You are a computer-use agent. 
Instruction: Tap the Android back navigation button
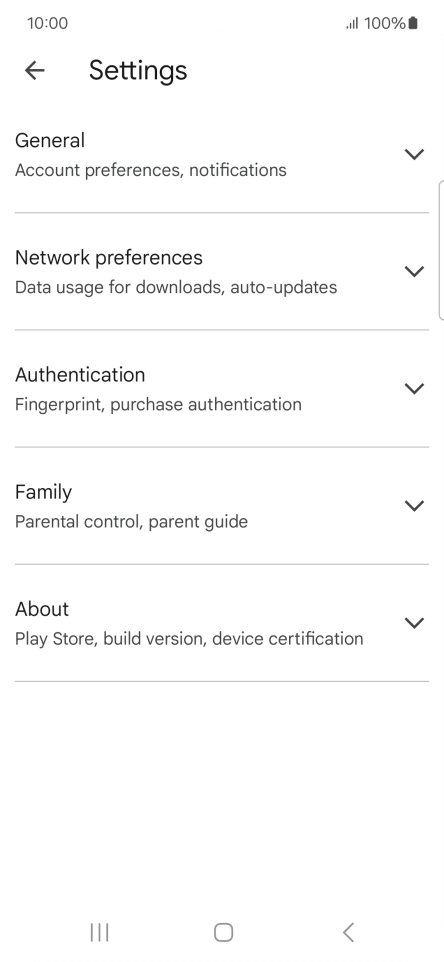(x=348, y=933)
